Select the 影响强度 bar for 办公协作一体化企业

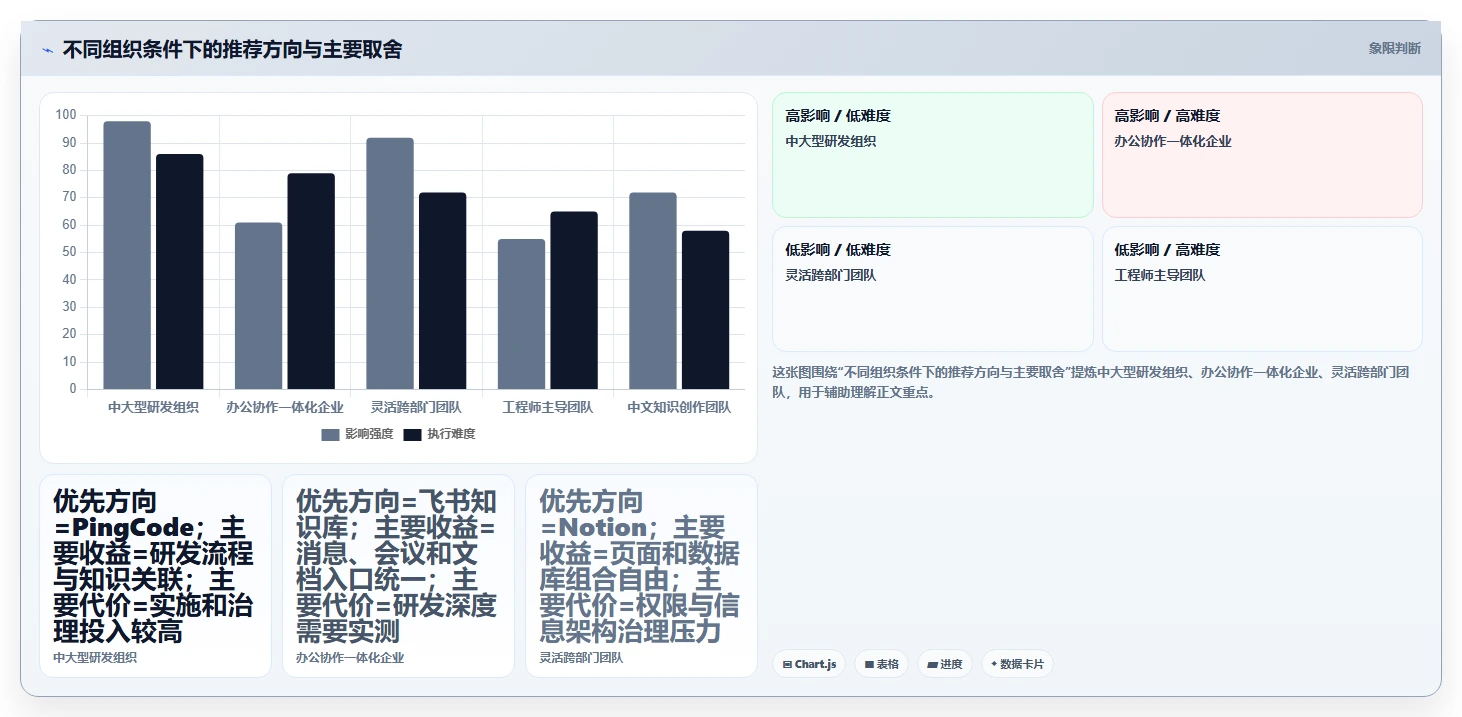click(258, 306)
